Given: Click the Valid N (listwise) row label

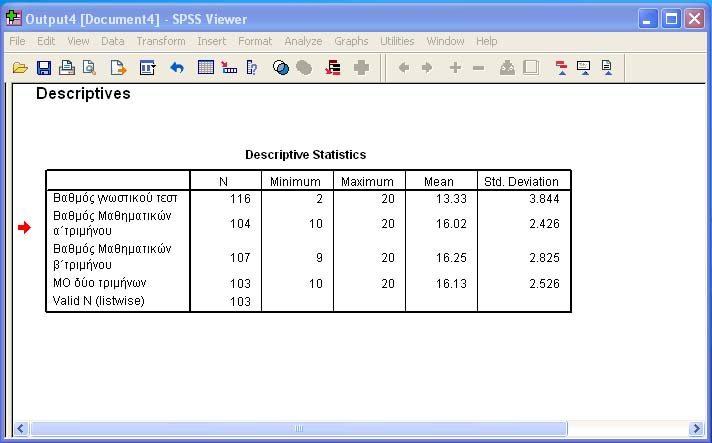Looking at the screenshot, I should tap(99, 300).
